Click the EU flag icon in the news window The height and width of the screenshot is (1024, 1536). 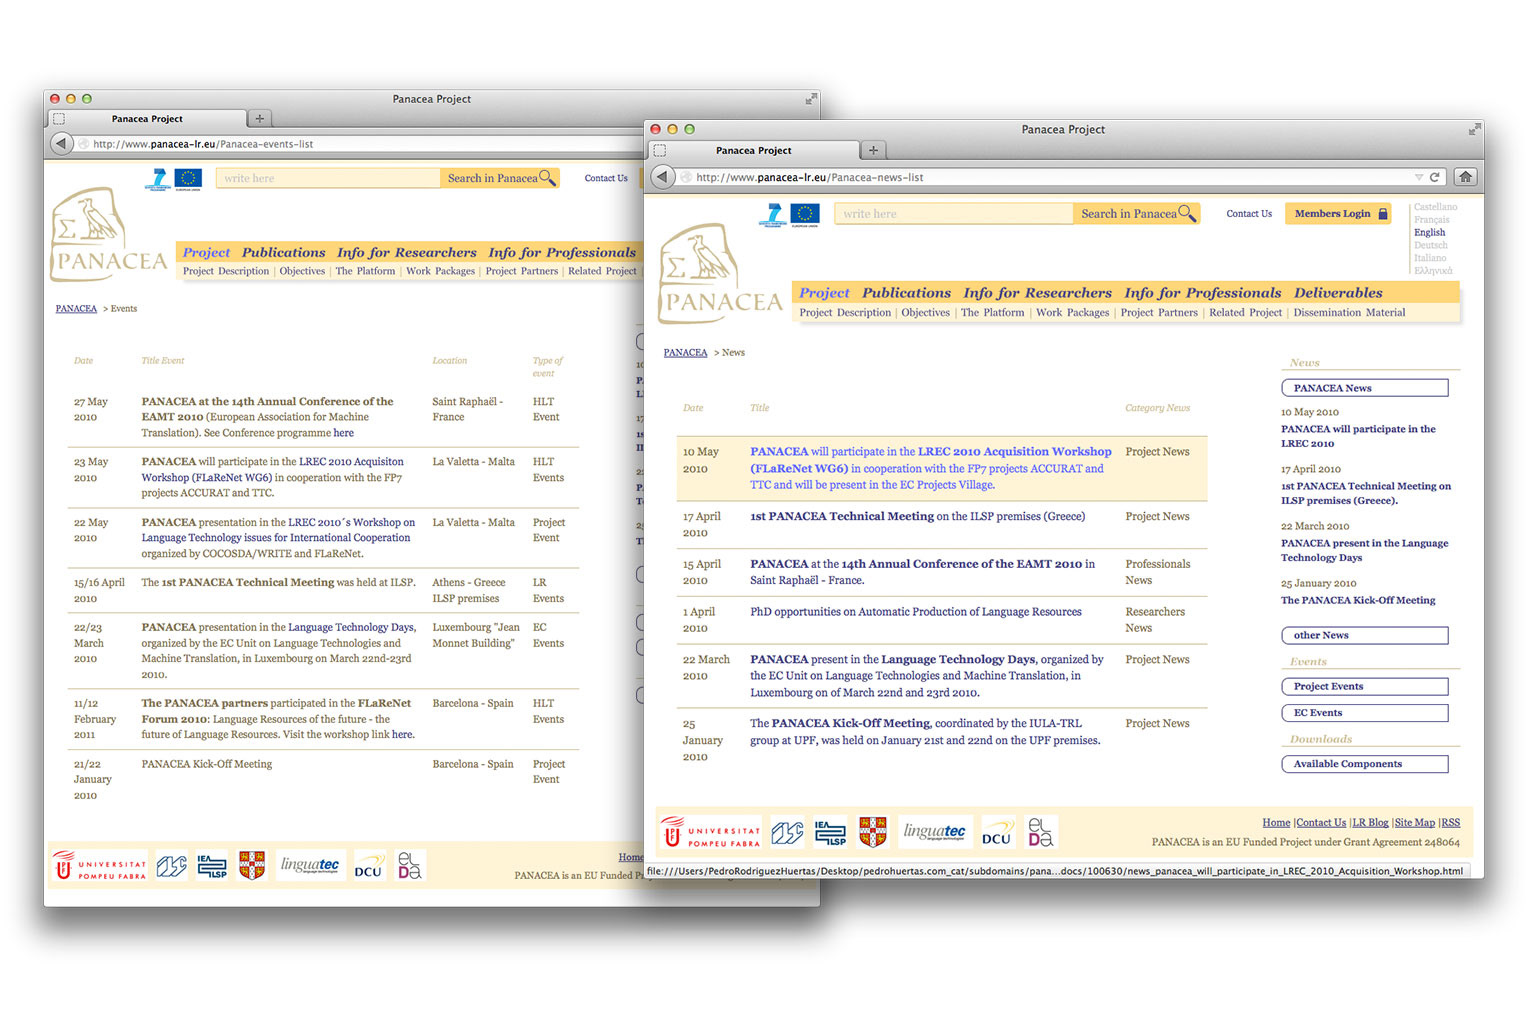[805, 214]
